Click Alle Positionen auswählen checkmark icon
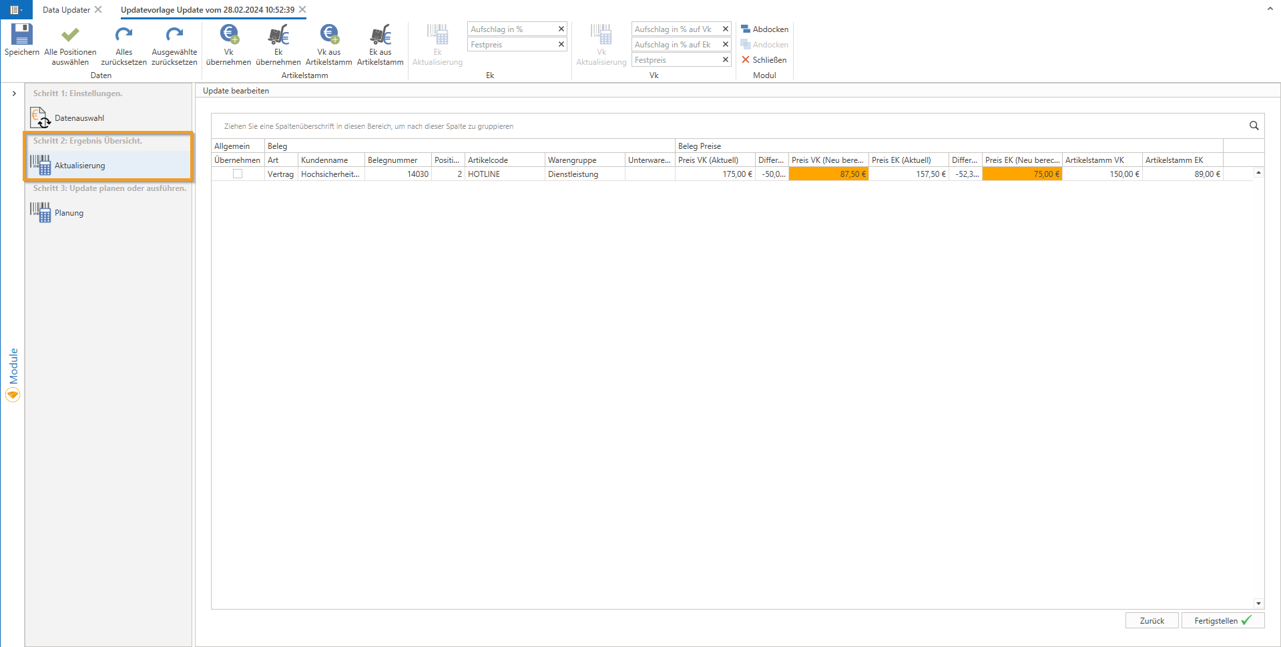1281x647 pixels. (x=70, y=36)
